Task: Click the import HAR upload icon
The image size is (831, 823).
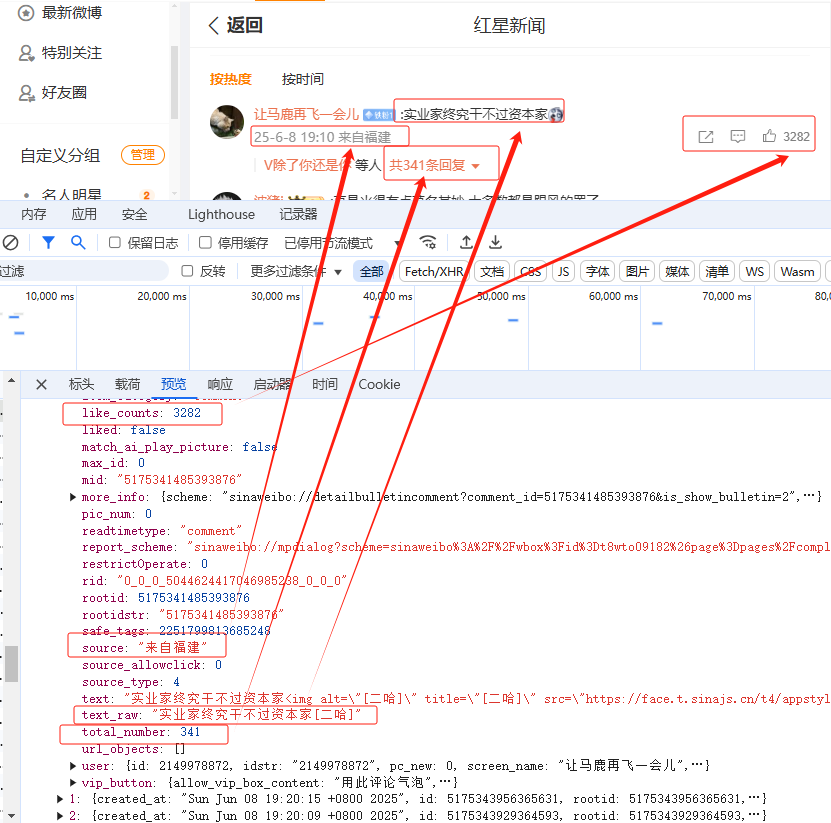Action: pyautogui.click(x=466, y=243)
